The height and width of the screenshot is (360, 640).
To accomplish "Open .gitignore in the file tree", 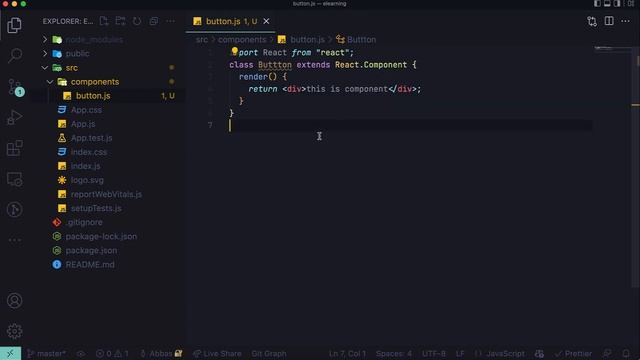I will (84, 222).
